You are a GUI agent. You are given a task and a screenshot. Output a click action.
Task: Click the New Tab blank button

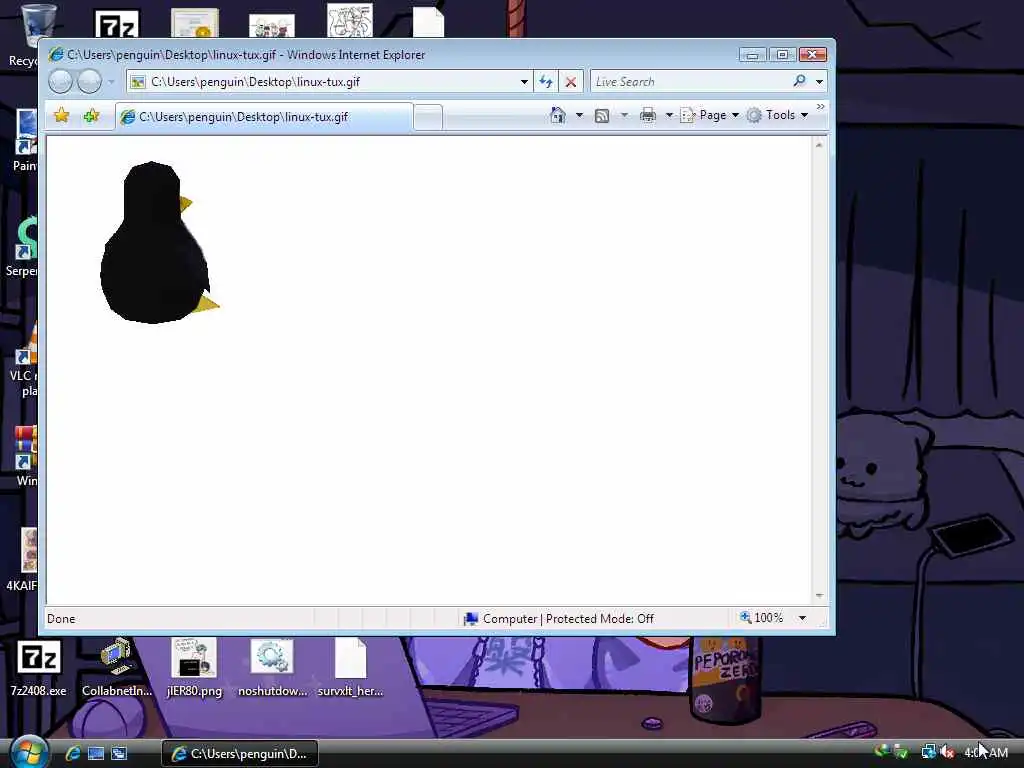428,118
